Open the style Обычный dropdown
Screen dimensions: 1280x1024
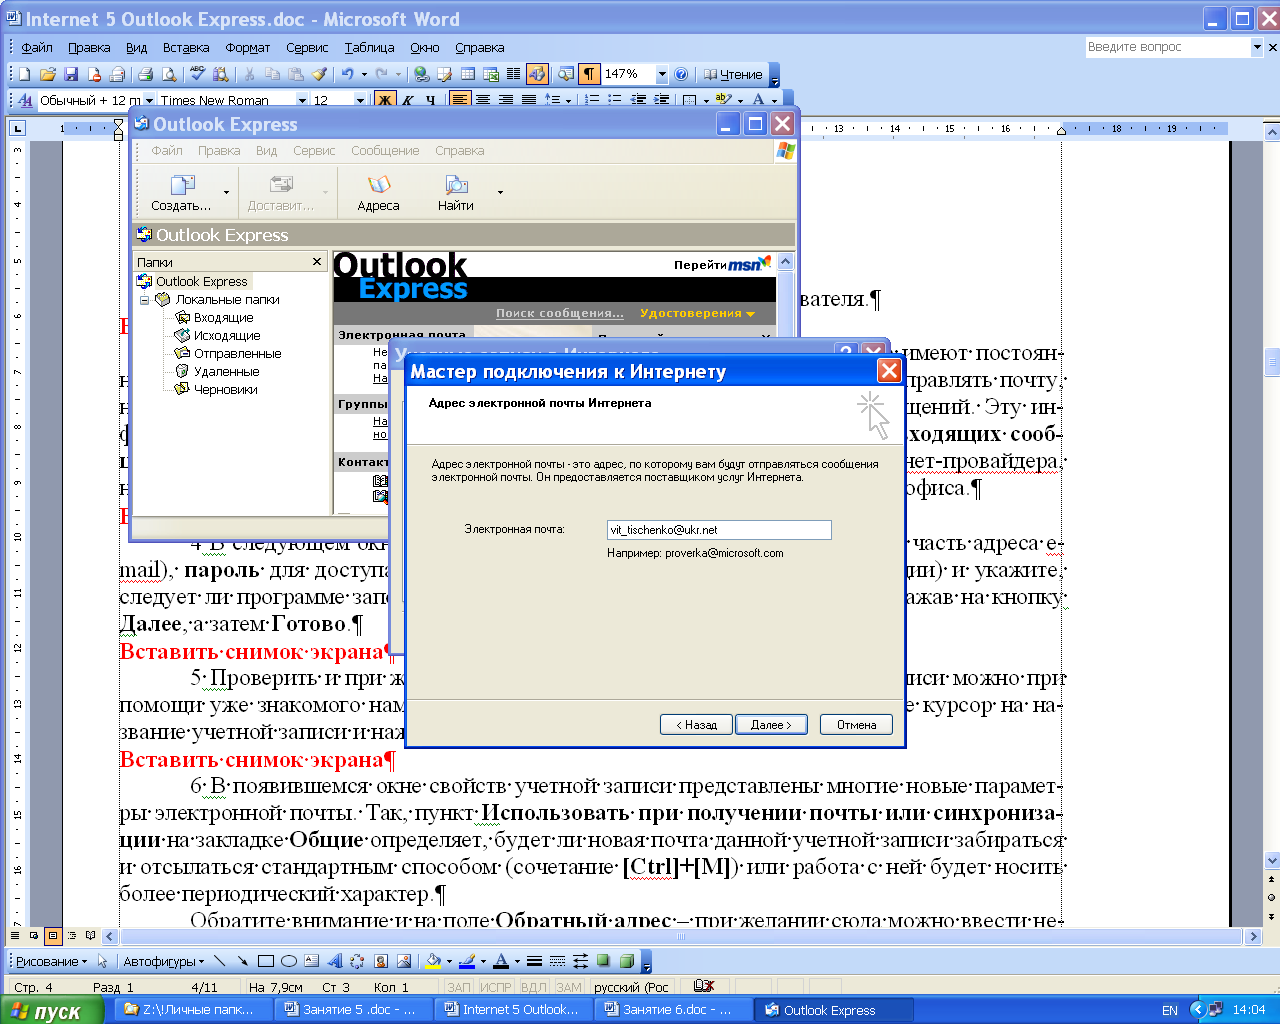tap(150, 100)
